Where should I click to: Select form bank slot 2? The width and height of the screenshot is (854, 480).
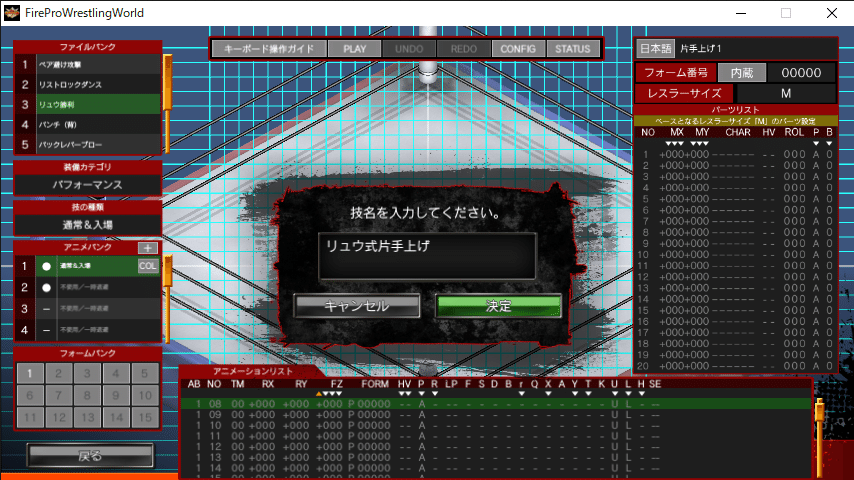coord(58,373)
